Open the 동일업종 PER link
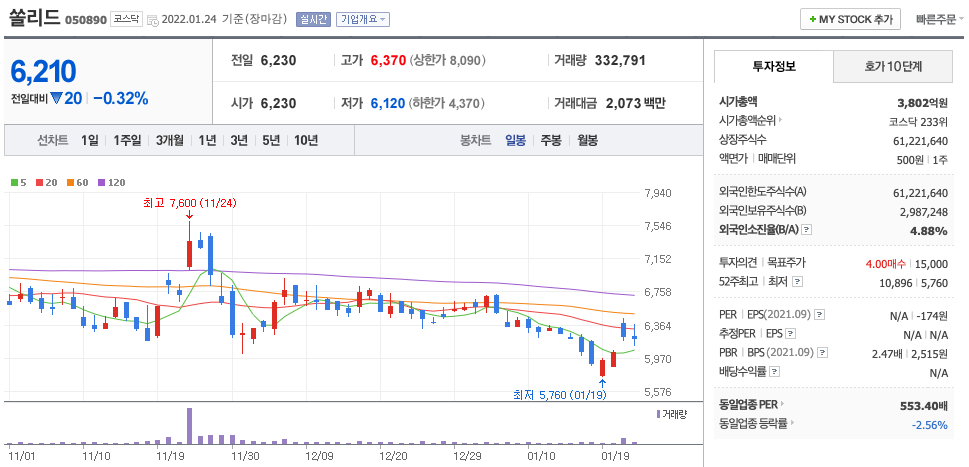 (752, 405)
